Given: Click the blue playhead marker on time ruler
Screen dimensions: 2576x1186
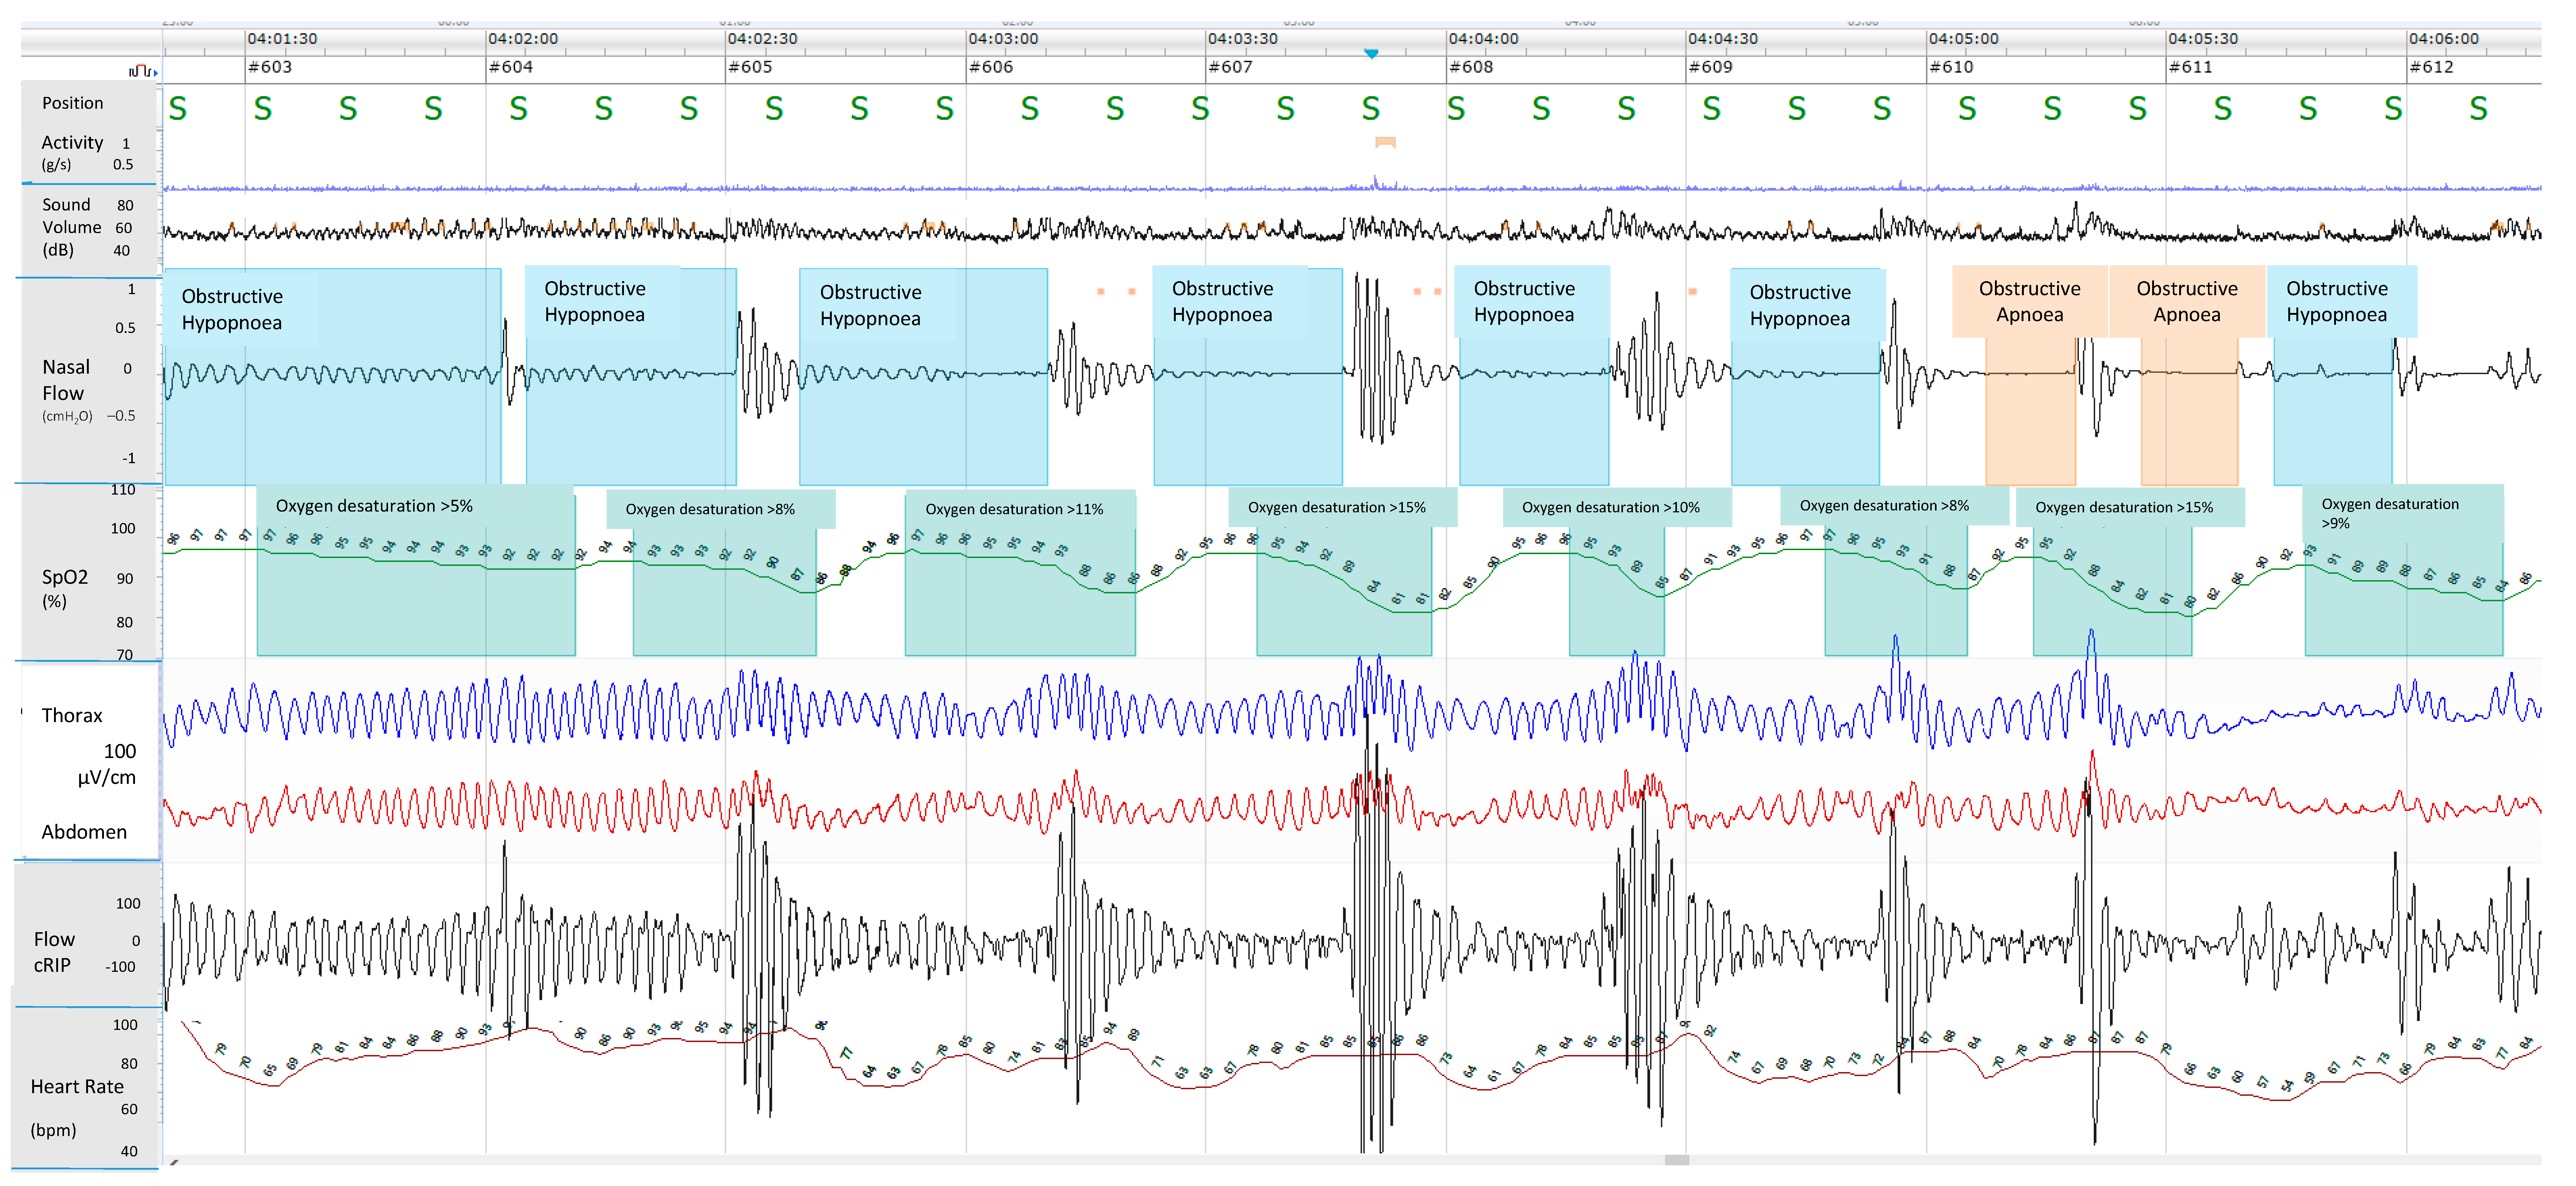Looking at the screenshot, I should (1371, 53).
